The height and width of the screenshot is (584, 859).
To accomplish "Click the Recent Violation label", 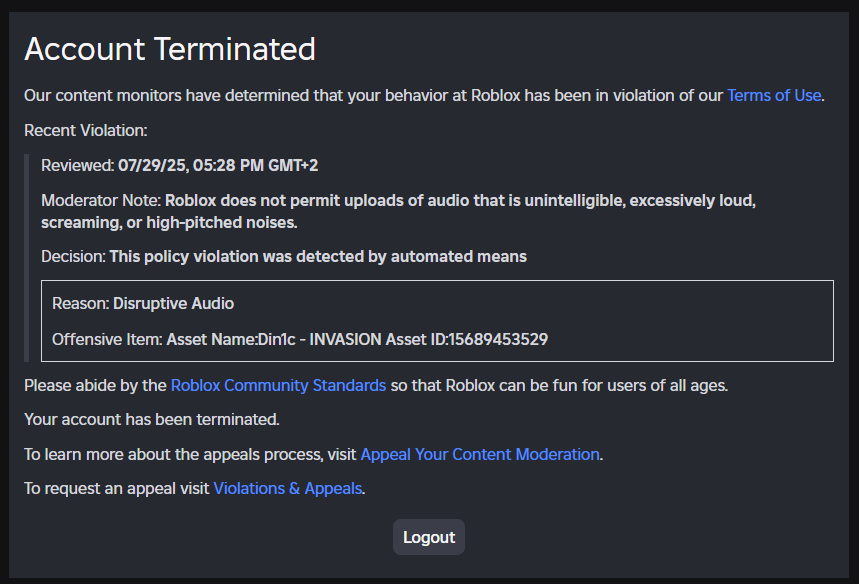I will (86, 130).
